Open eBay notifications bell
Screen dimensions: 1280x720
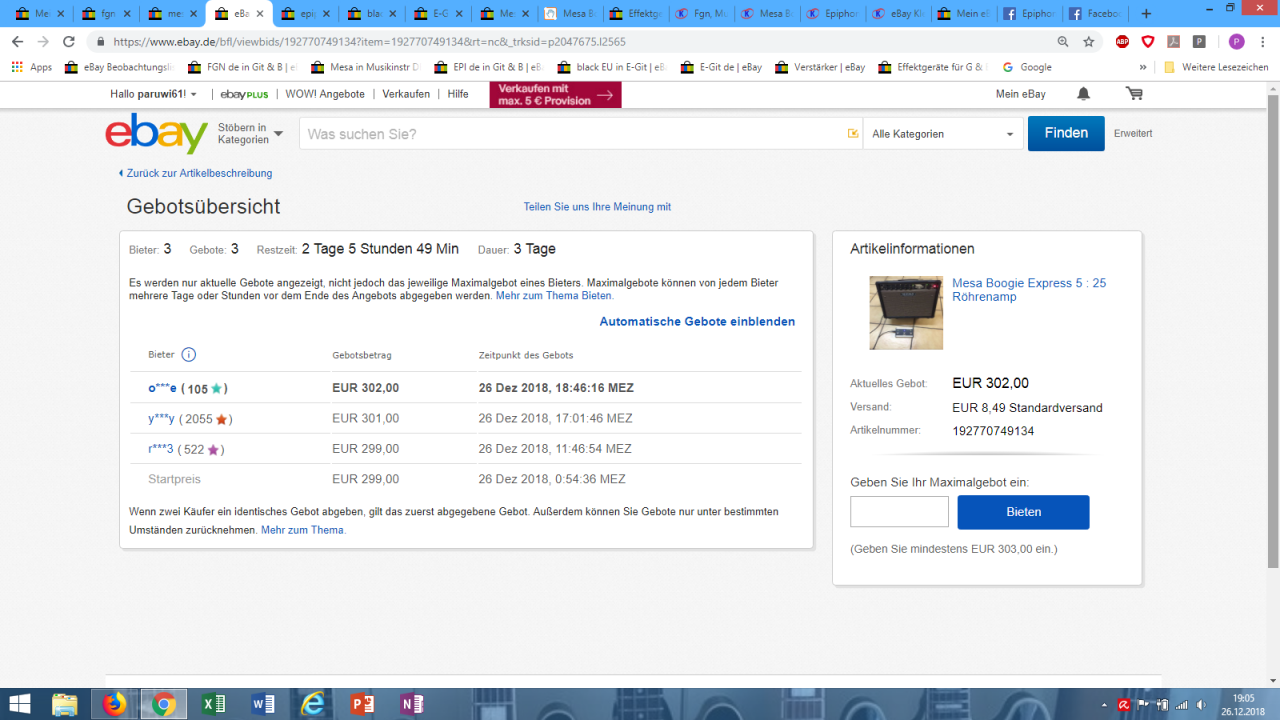point(1084,94)
